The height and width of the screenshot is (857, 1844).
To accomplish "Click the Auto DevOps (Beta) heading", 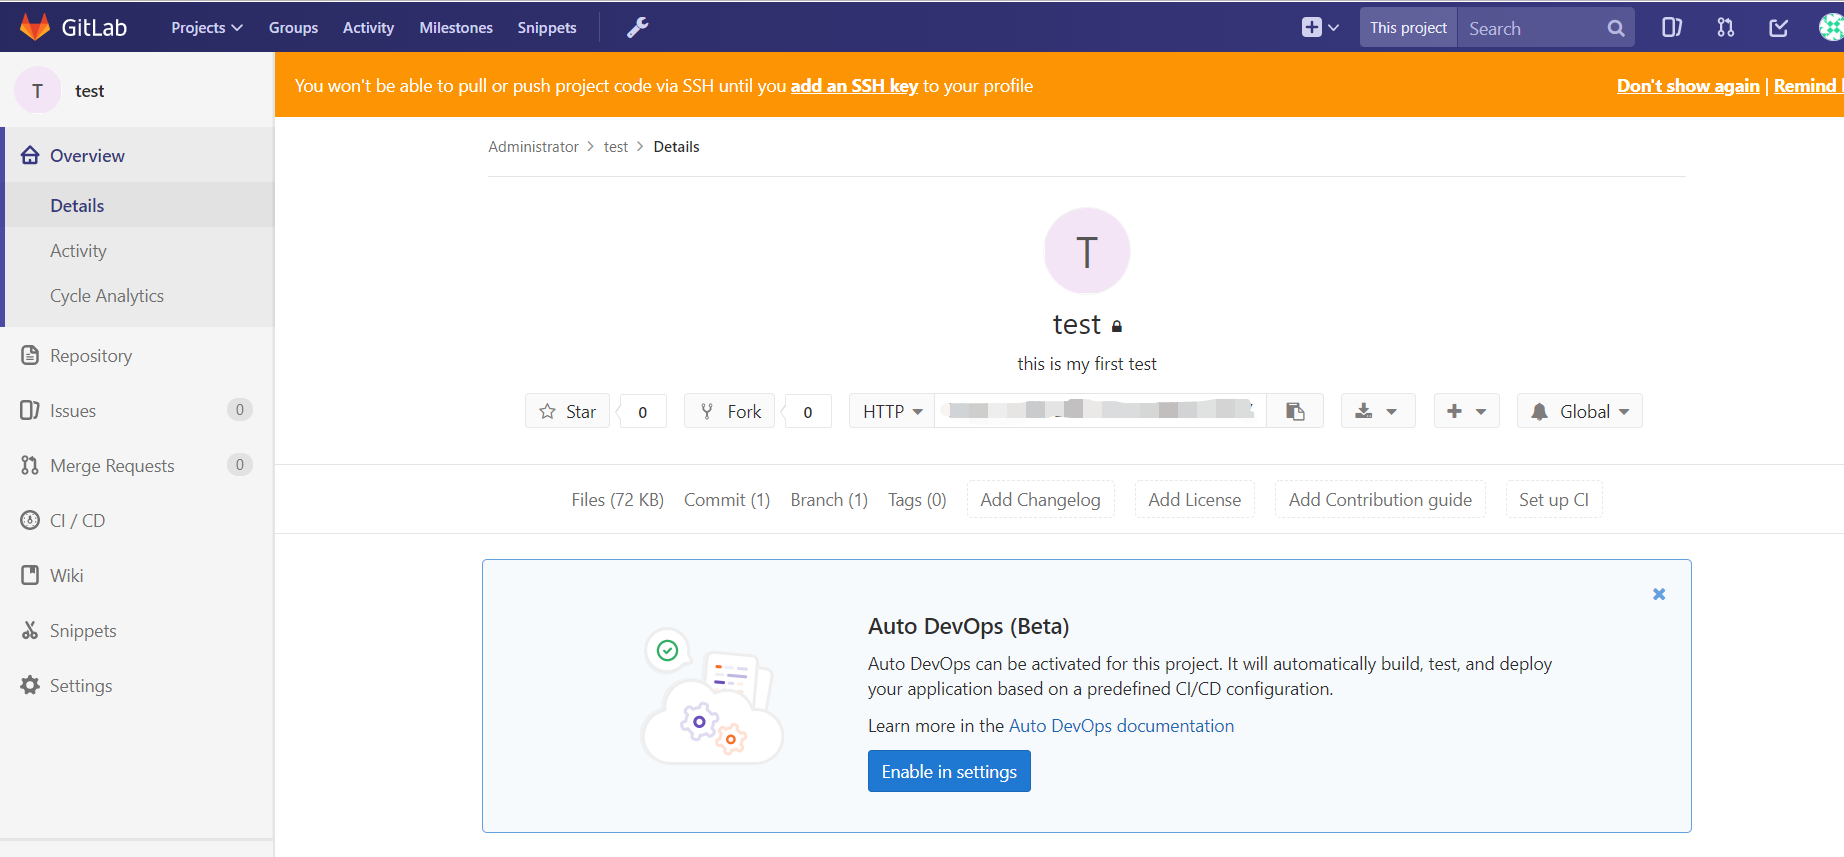I will click(x=968, y=627).
